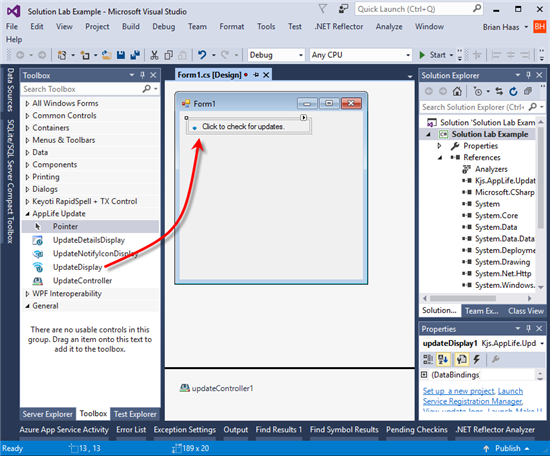Image resolution: width=550 pixels, height=456 pixels.
Task: Click Publish in status bar
Action: point(507,448)
